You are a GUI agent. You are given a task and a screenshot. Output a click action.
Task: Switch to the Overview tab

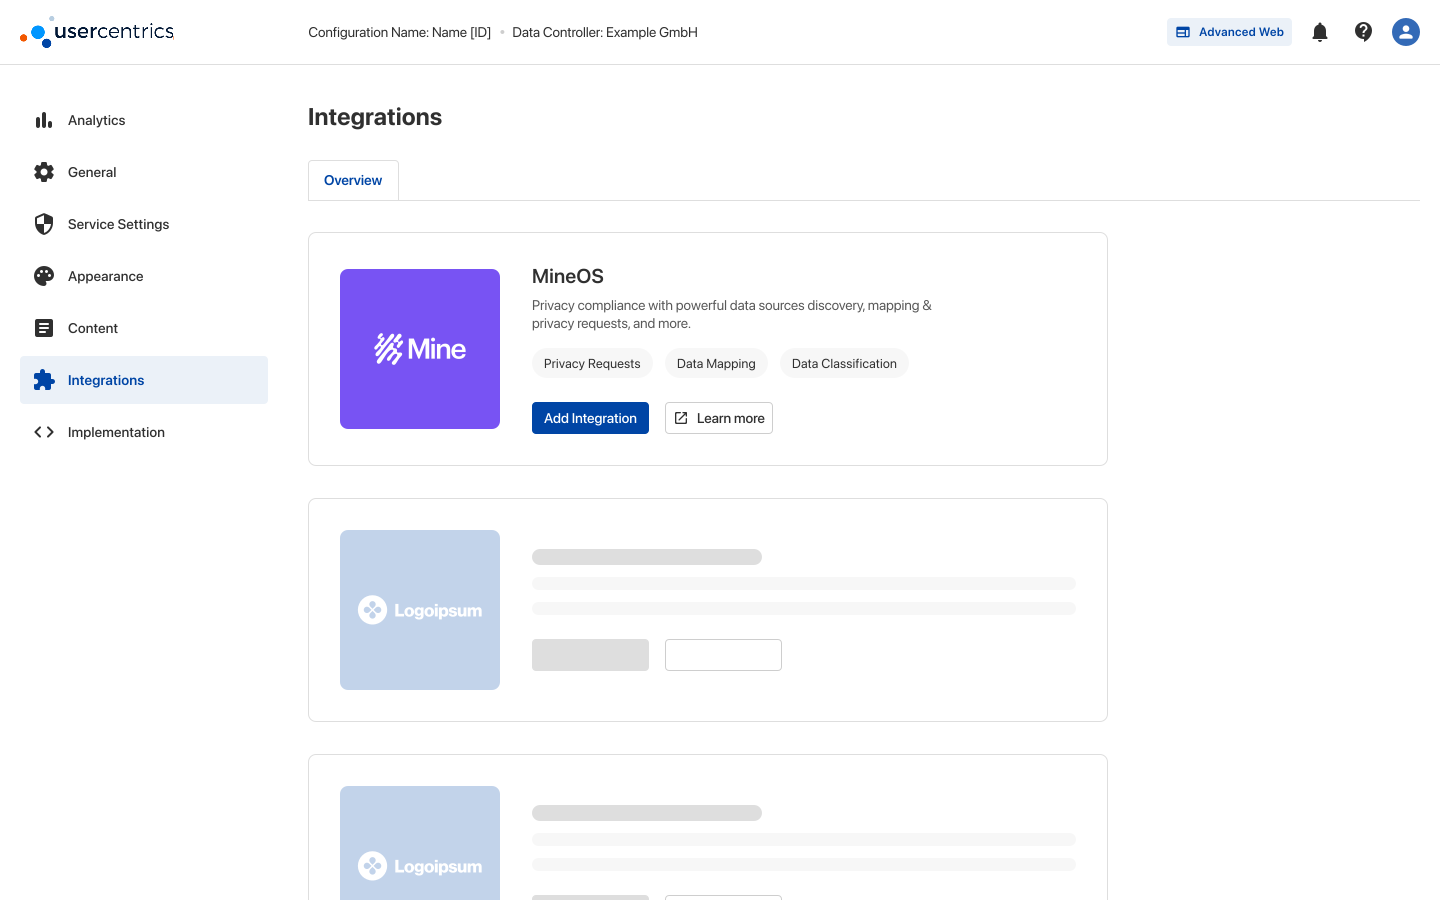pos(353,180)
